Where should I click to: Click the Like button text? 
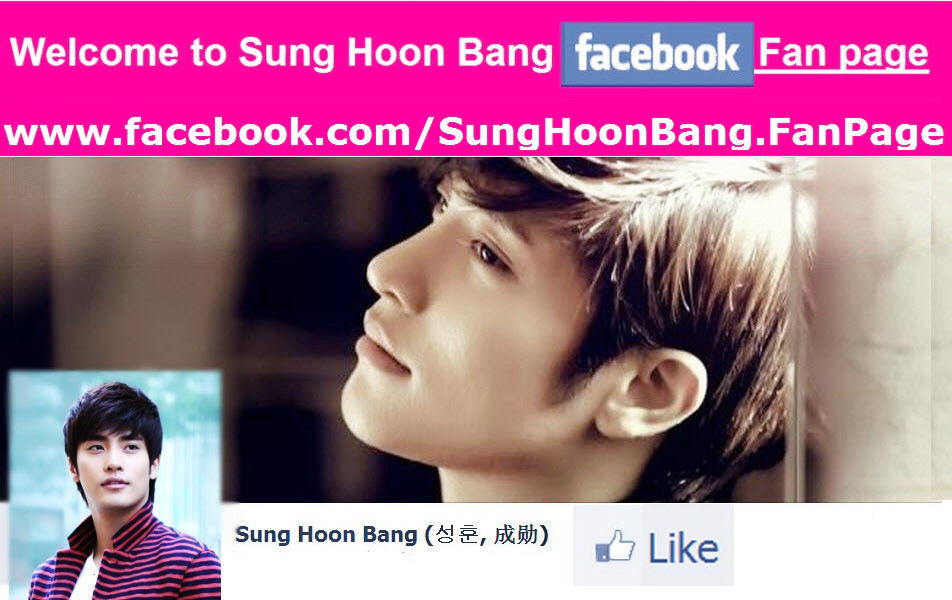click(x=684, y=548)
